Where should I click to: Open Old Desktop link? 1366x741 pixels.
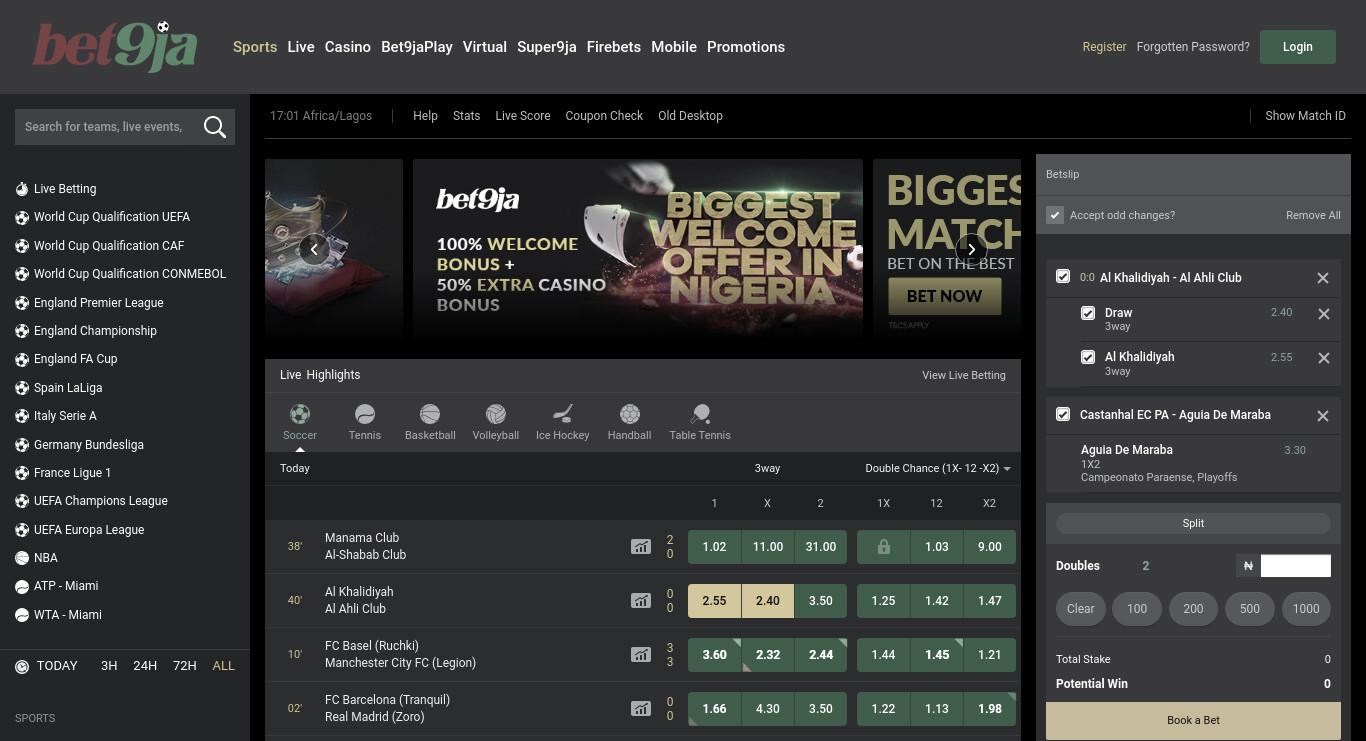[690, 116]
